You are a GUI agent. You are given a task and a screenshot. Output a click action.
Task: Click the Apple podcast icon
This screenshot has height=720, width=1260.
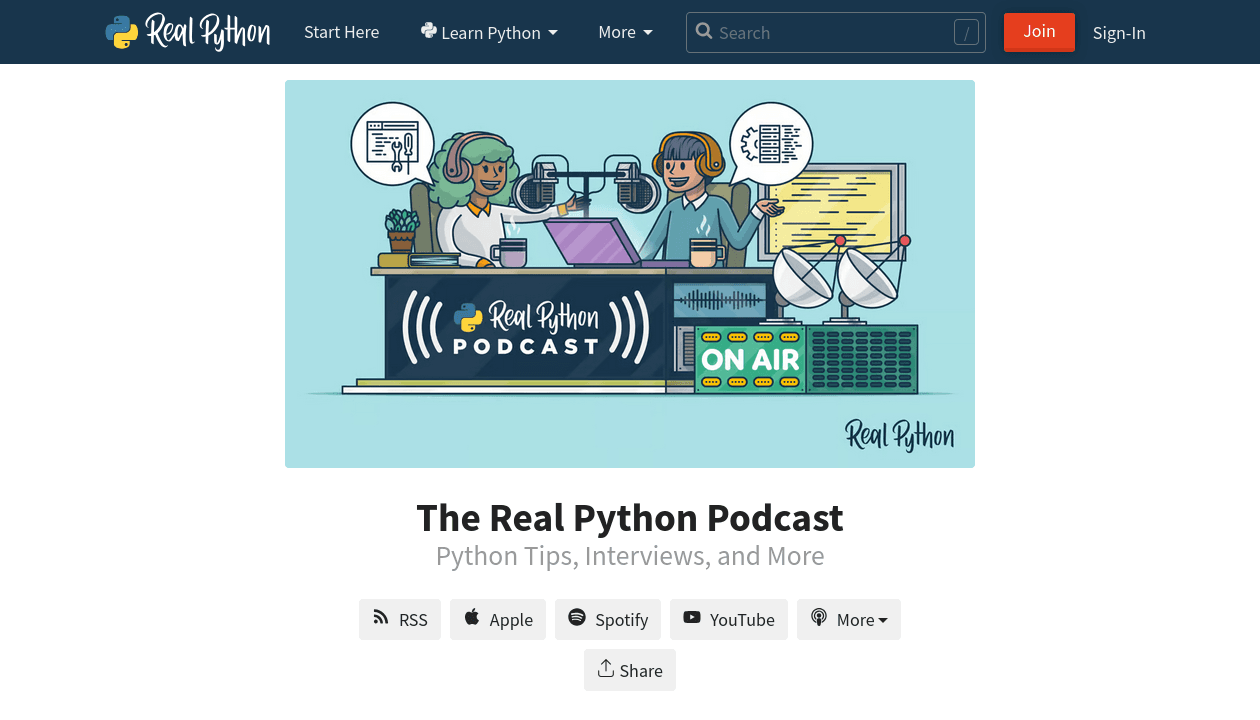coord(472,618)
